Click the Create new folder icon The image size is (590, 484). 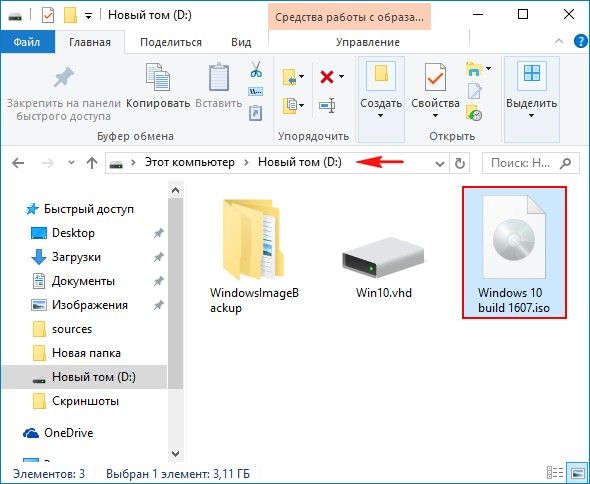(381, 76)
